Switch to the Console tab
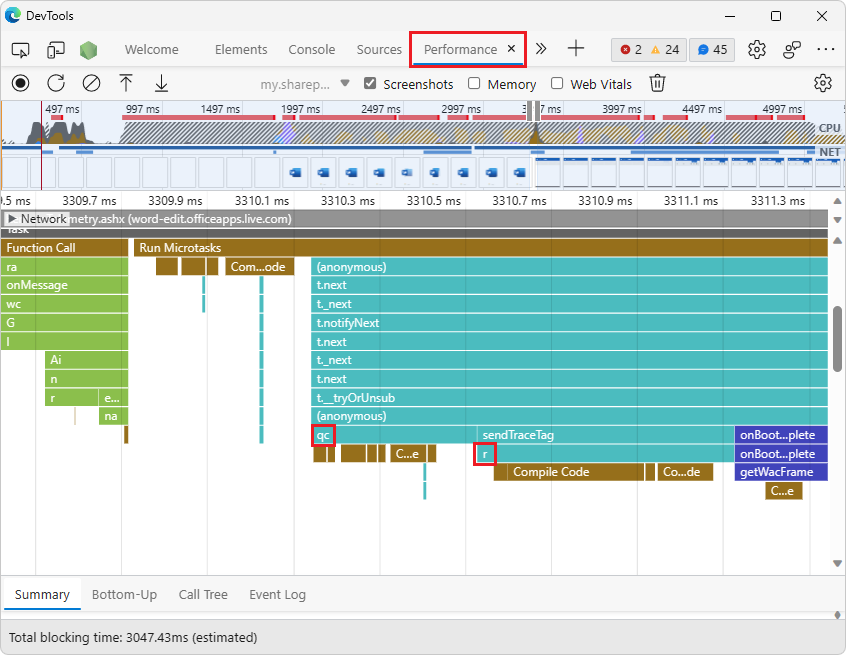The width and height of the screenshot is (846, 655). tap(311, 50)
